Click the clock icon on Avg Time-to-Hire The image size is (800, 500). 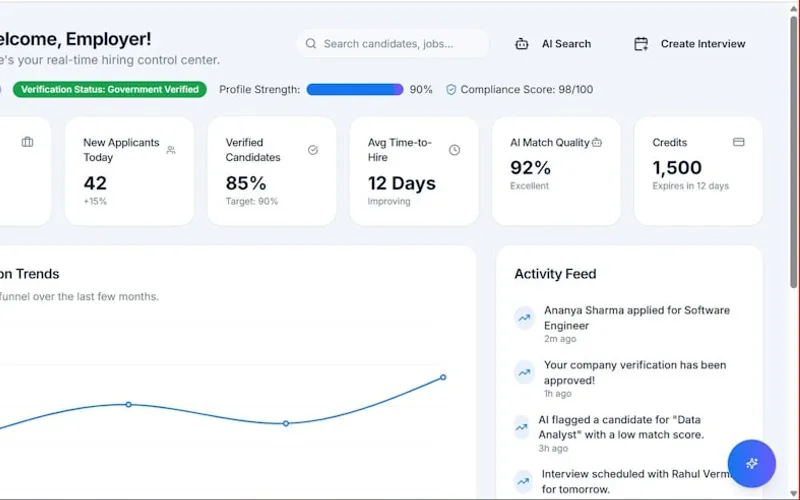[454, 150]
